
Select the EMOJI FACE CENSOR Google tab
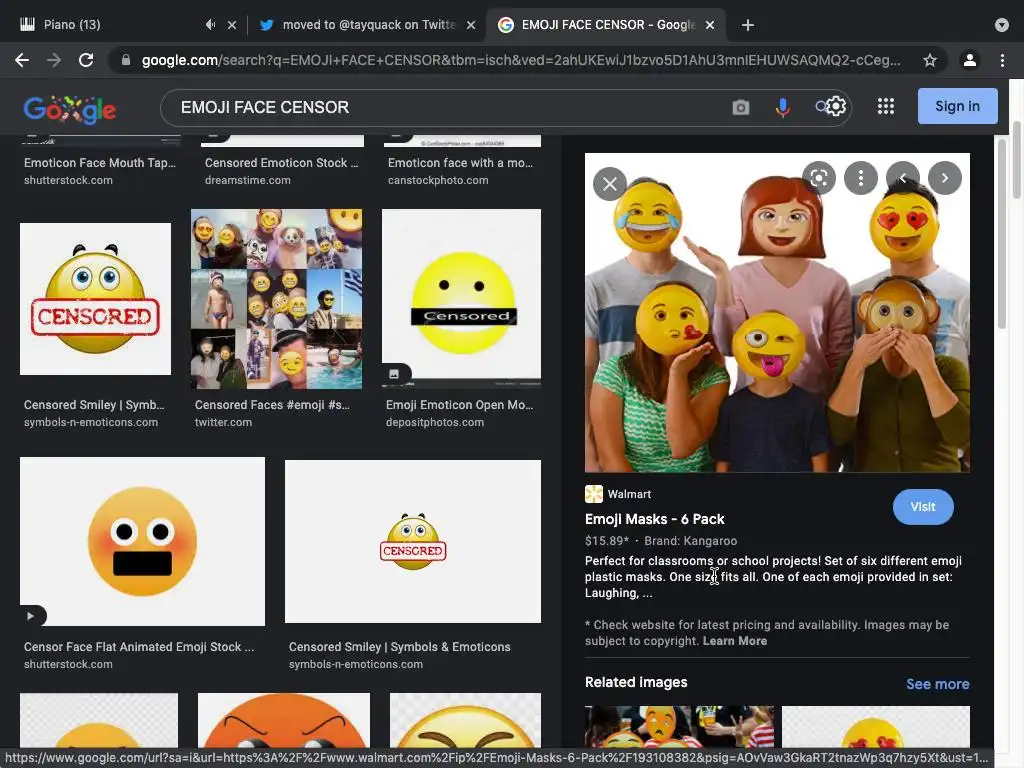pos(608,25)
